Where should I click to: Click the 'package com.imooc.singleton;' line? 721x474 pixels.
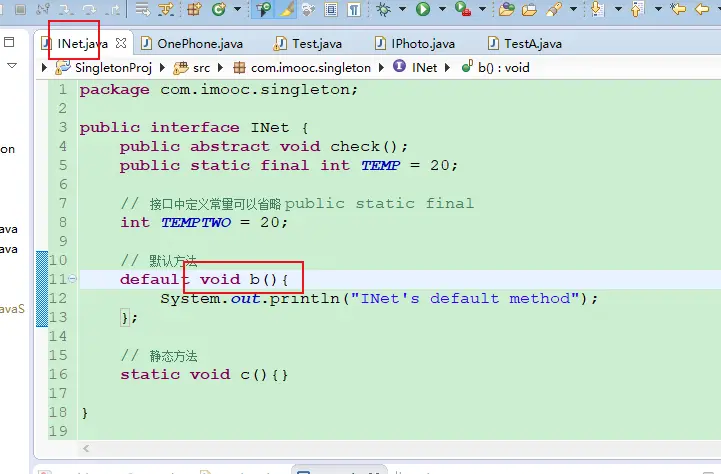(218, 89)
